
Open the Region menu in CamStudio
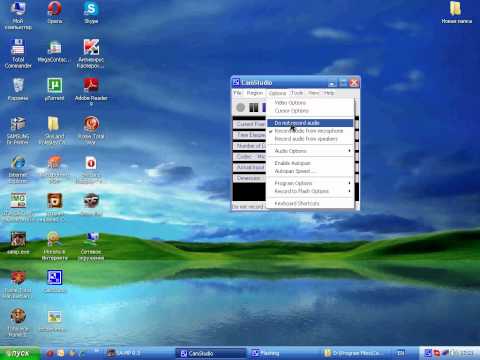pos(255,93)
